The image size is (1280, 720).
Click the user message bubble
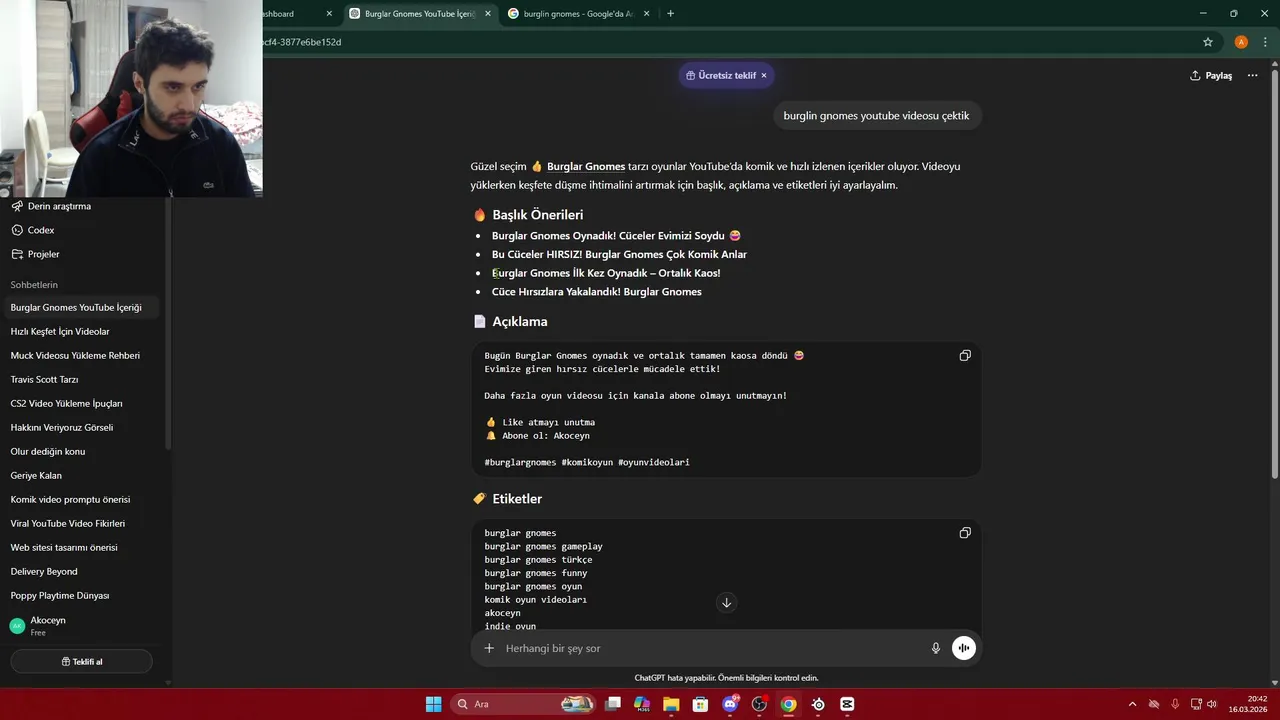click(x=876, y=115)
